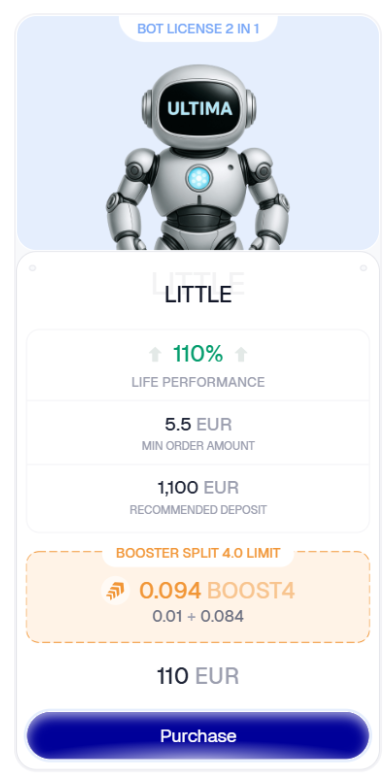Click the Purchase button
The image size is (391, 775).
pyautogui.click(x=198, y=735)
